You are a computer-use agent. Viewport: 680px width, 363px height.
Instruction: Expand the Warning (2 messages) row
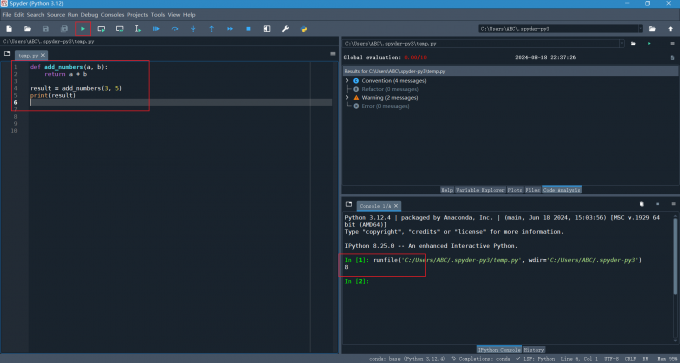tap(347, 98)
